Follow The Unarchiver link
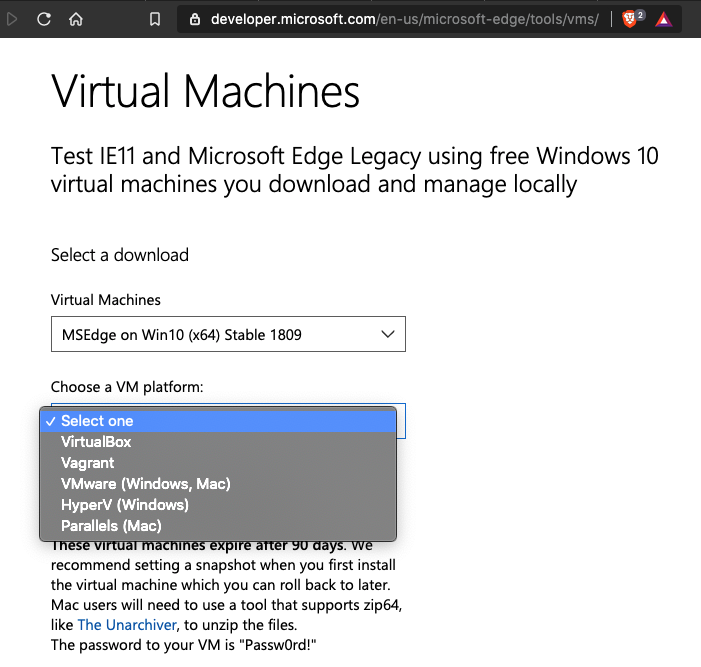The image size is (701, 667). [x=127, y=625]
